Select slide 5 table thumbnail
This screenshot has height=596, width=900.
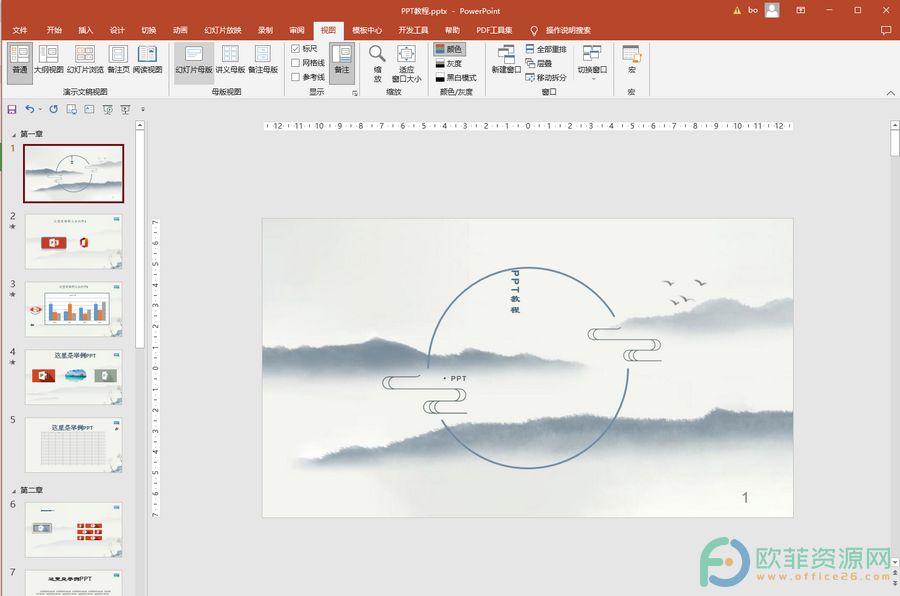73,445
